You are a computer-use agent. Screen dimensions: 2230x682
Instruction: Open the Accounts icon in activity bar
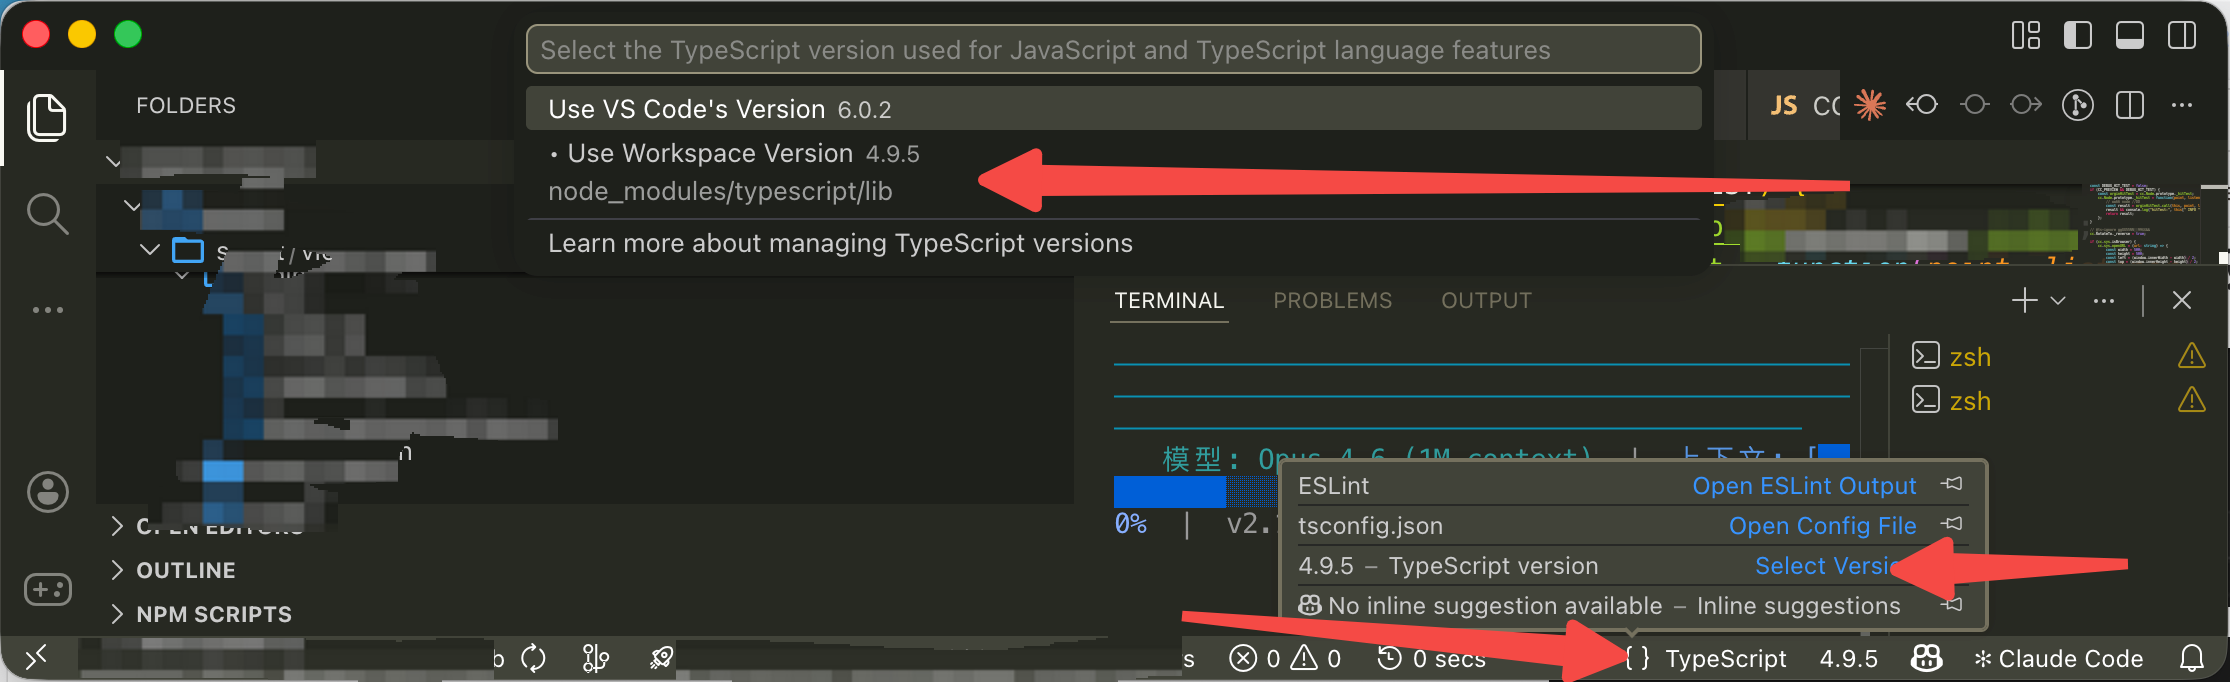(x=47, y=492)
